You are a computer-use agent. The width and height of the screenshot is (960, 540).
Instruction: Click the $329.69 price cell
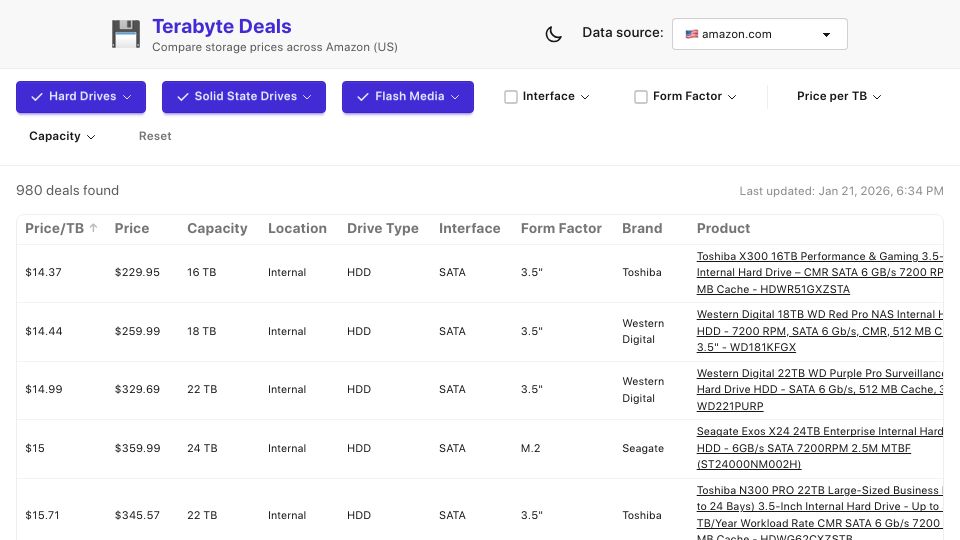137,389
